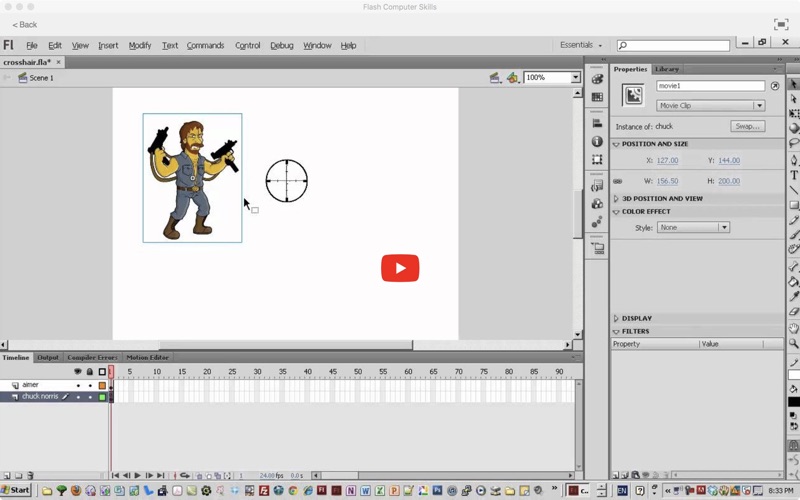Click the black fill color swatch
Image resolution: width=800 pixels, height=500 pixels.
tap(793, 403)
